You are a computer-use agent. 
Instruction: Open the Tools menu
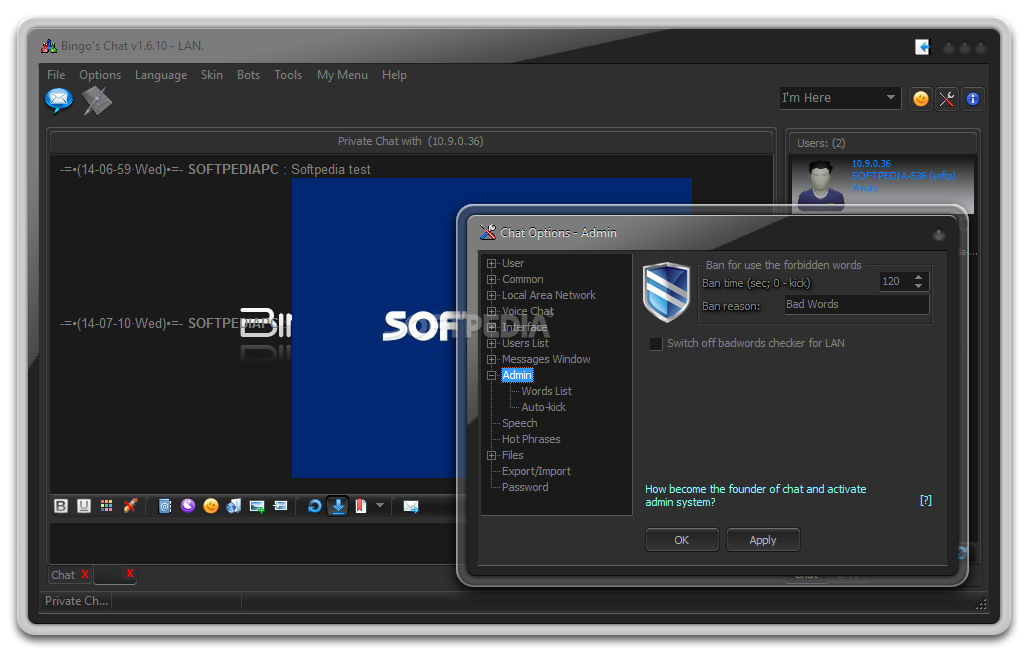click(288, 75)
